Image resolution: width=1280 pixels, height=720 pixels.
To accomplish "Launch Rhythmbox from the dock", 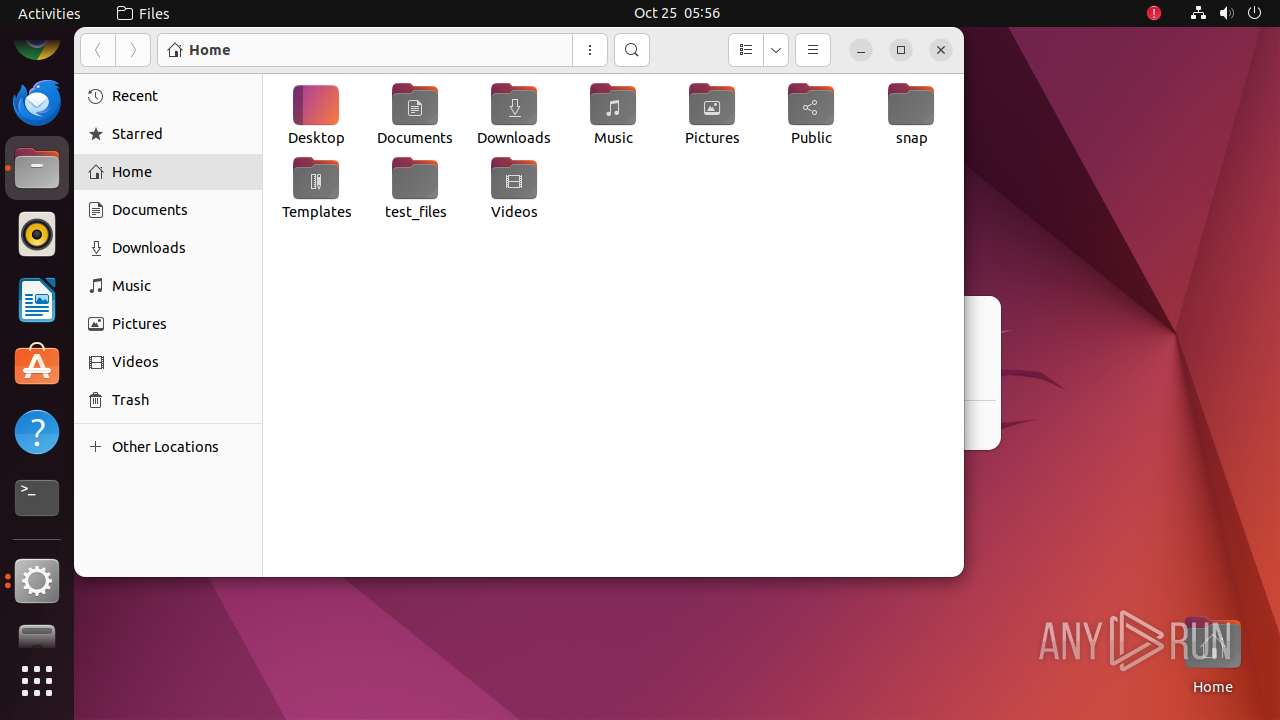I will tap(37, 234).
